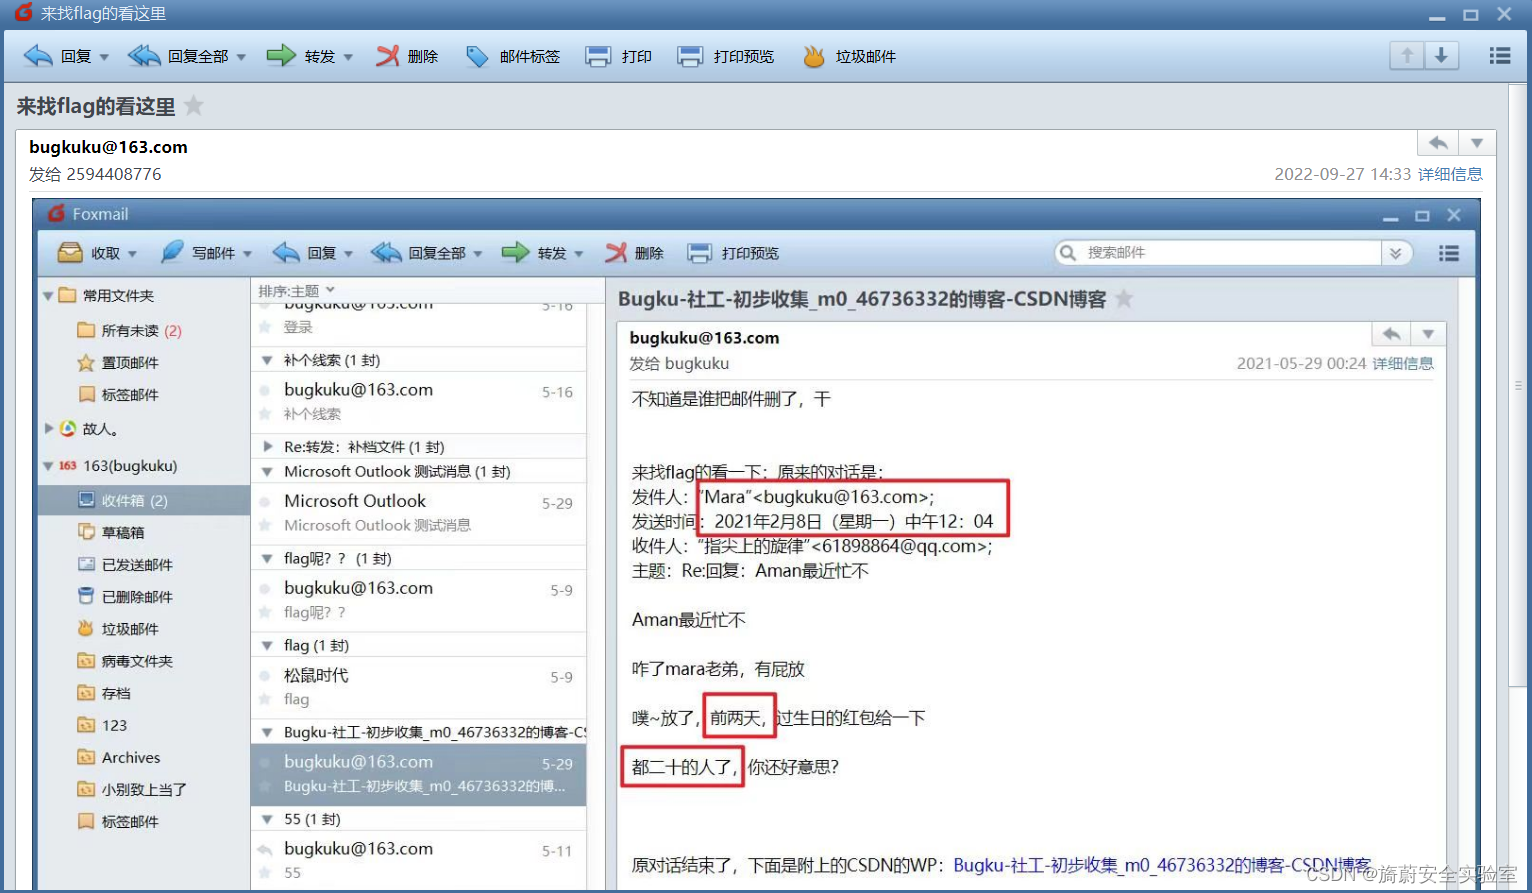1532x893 pixels.
Task: Open the 排序:主题 sort dropdown
Action: coord(297,291)
